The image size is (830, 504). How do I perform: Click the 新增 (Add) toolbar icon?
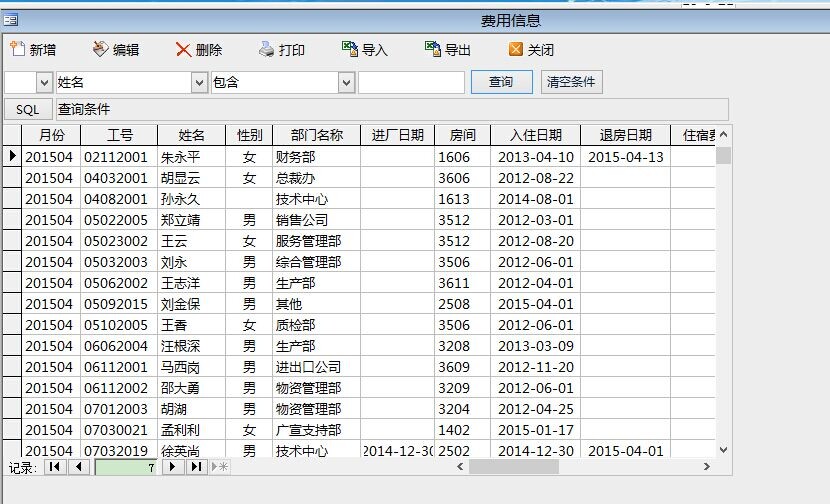17,50
